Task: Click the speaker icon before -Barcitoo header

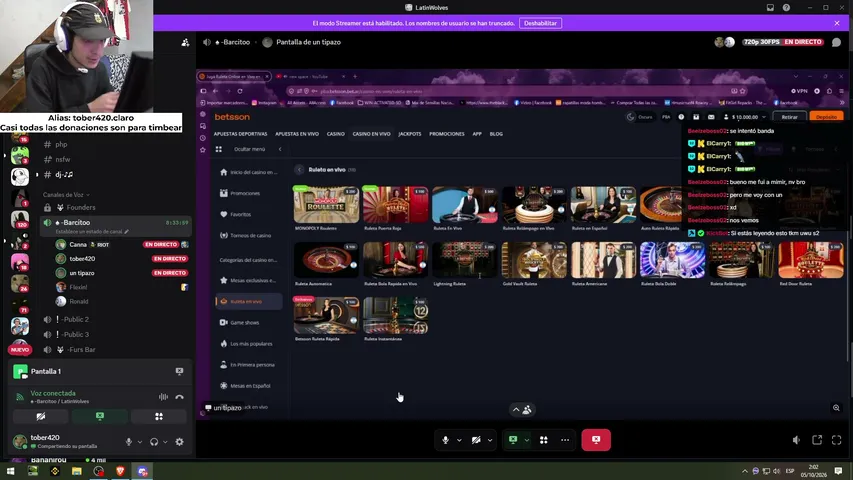Action: tap(207, 42)
